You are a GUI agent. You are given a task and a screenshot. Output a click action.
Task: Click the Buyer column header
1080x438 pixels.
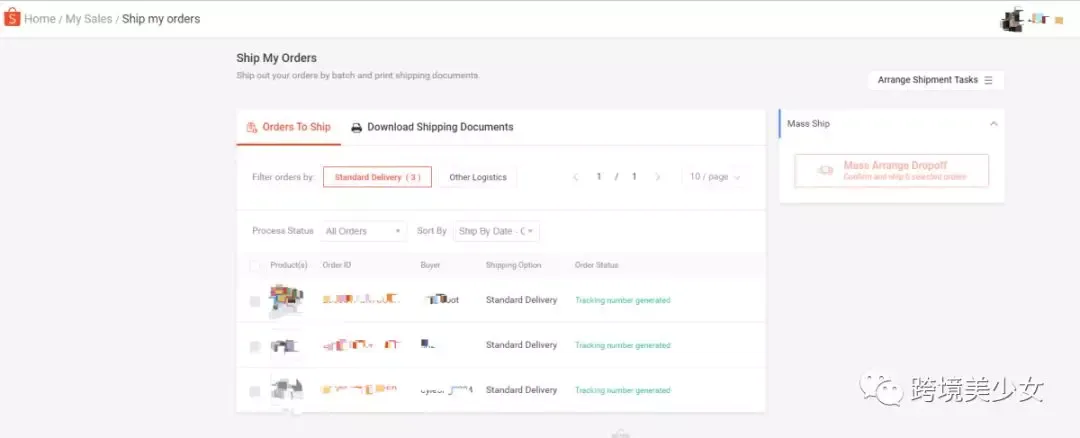pos(430,265)
